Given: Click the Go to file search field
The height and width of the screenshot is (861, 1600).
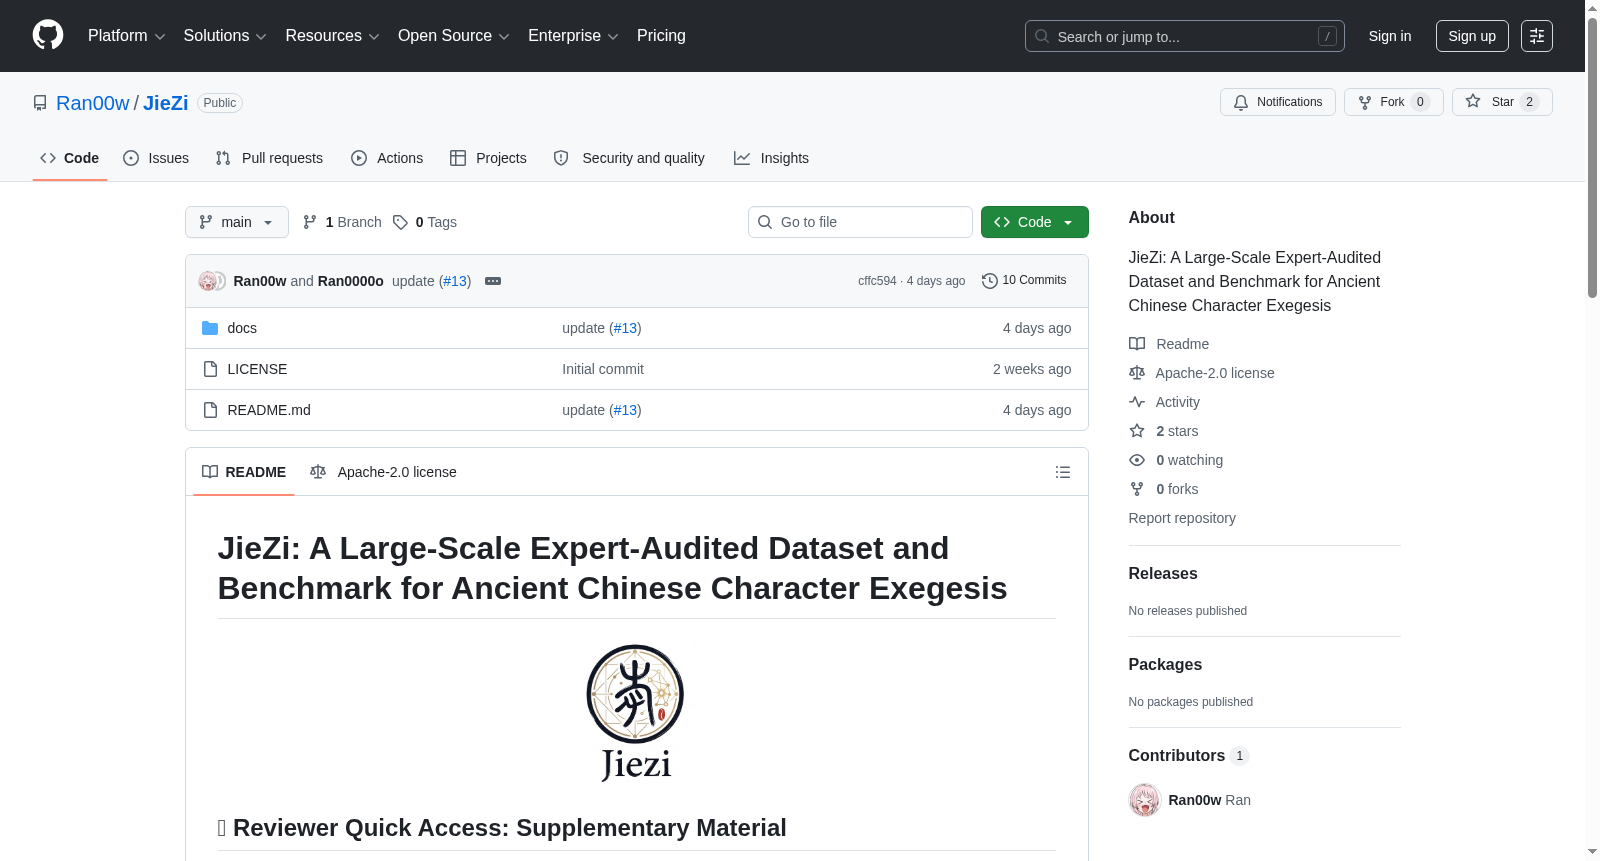Looking at the screenshot, I should click(860, 222).
